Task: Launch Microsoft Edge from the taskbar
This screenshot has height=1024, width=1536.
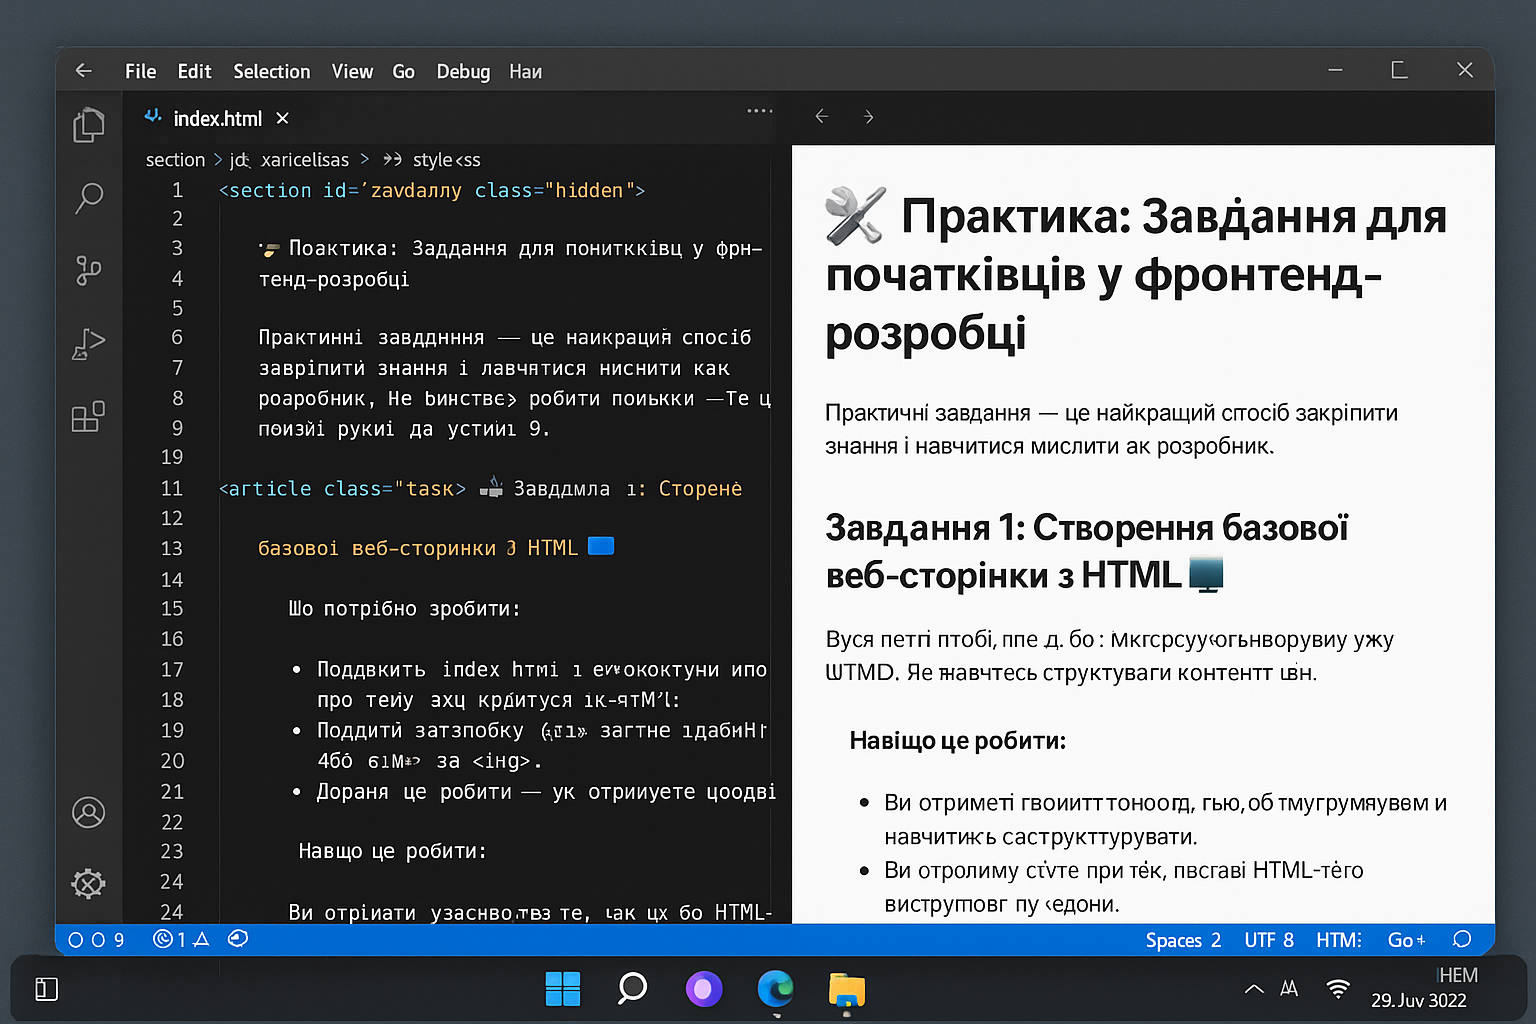Action: (x=776, y=990)
